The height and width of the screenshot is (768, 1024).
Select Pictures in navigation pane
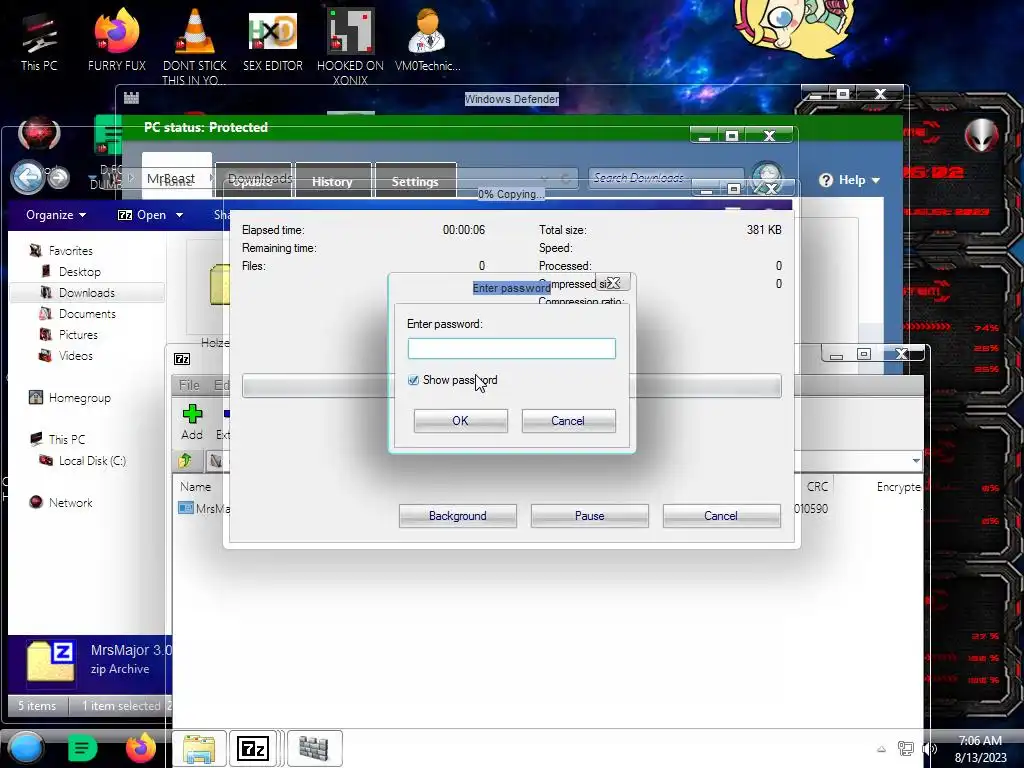[78, 334]
